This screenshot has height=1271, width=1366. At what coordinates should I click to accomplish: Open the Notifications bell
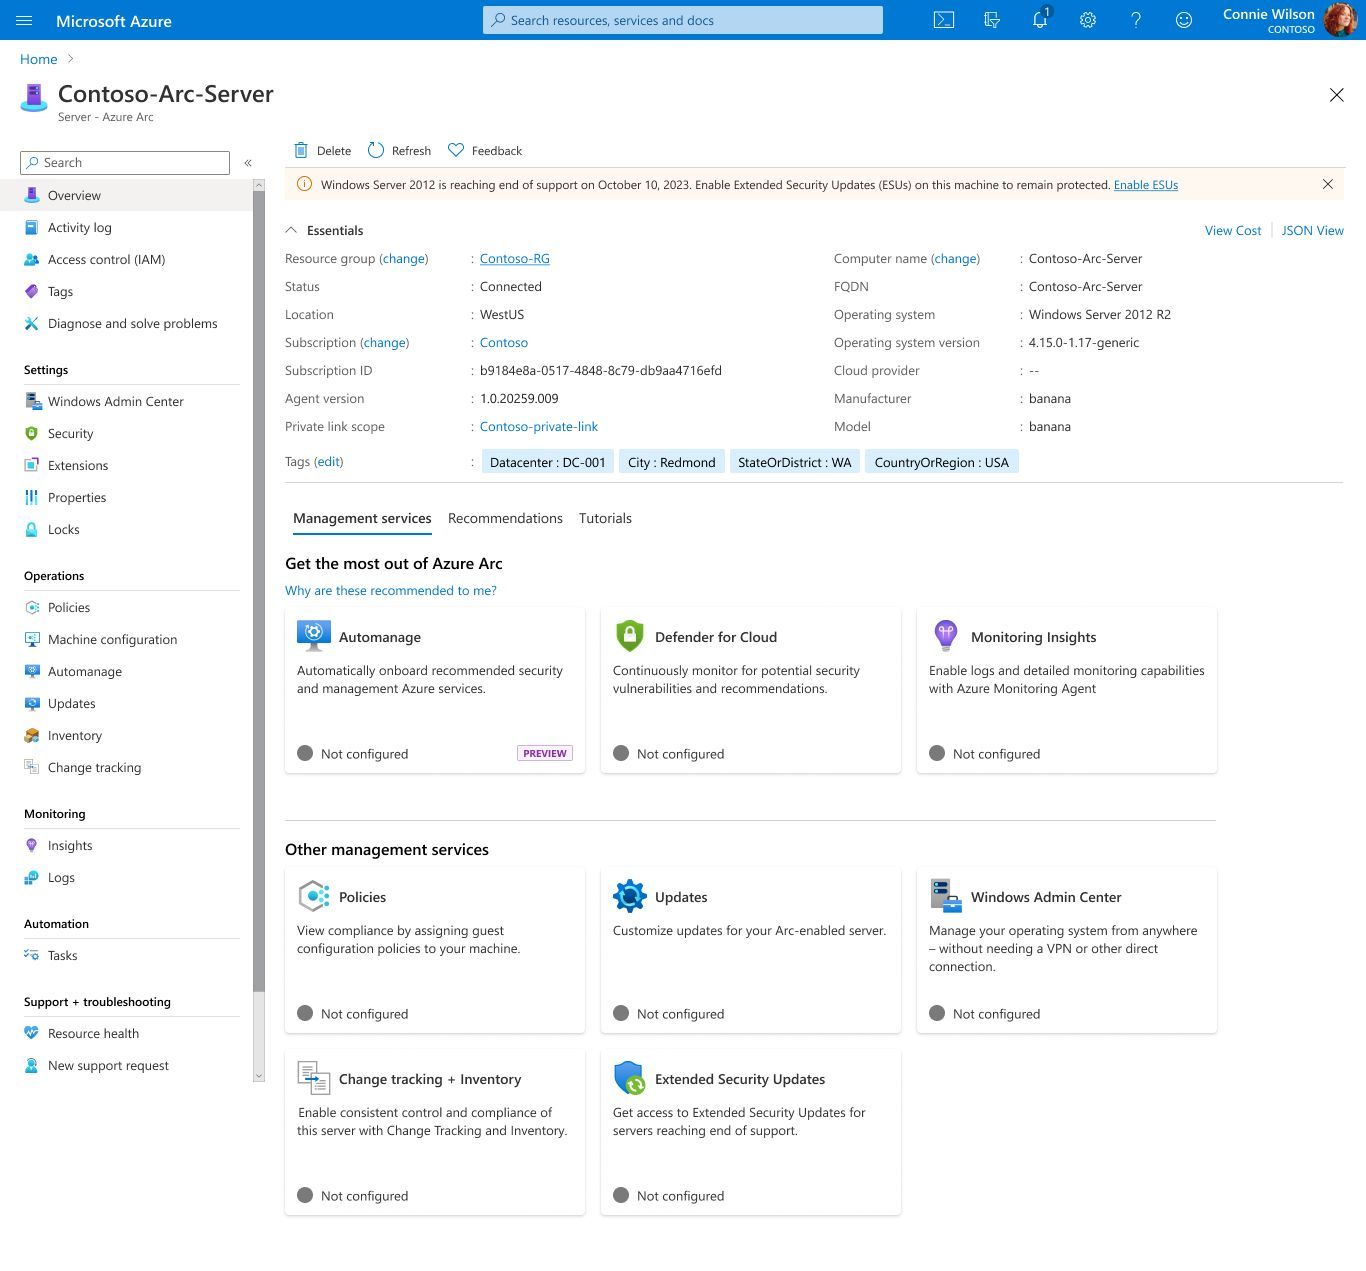(x=1039, y=19)
